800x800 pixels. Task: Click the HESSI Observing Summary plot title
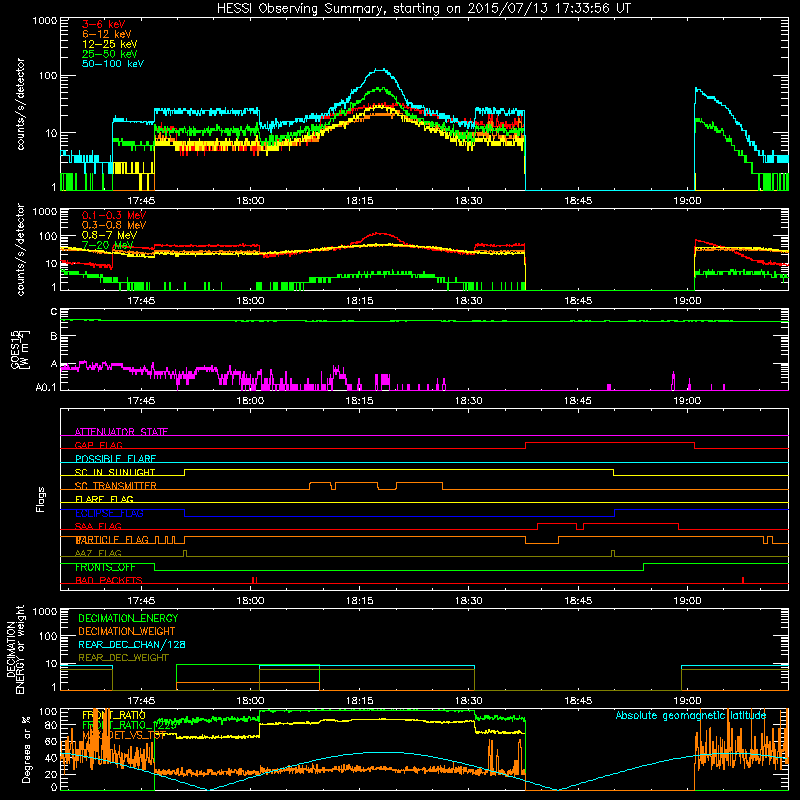pos(424,9)
